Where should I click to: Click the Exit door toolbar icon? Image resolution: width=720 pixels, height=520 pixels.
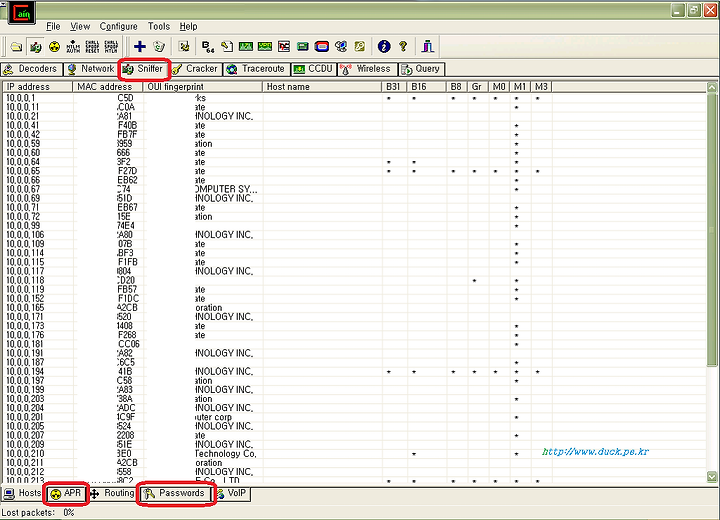428,46
